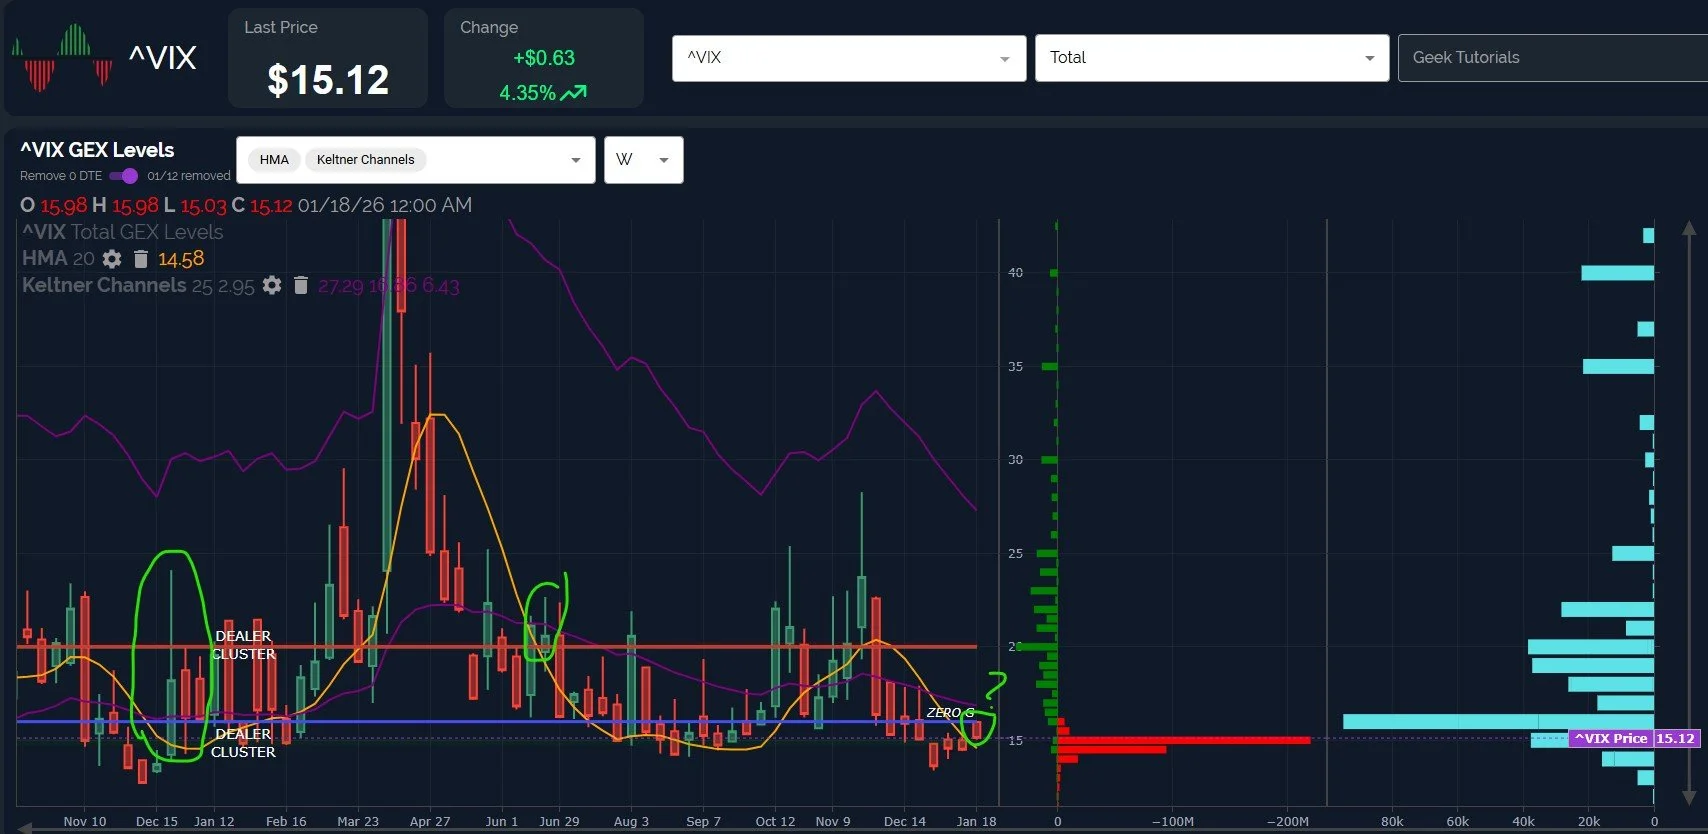Click the lower DEALER CLUSTER annotation
1708x834 pixels.
pyautogui.click(x=243, y=743)
